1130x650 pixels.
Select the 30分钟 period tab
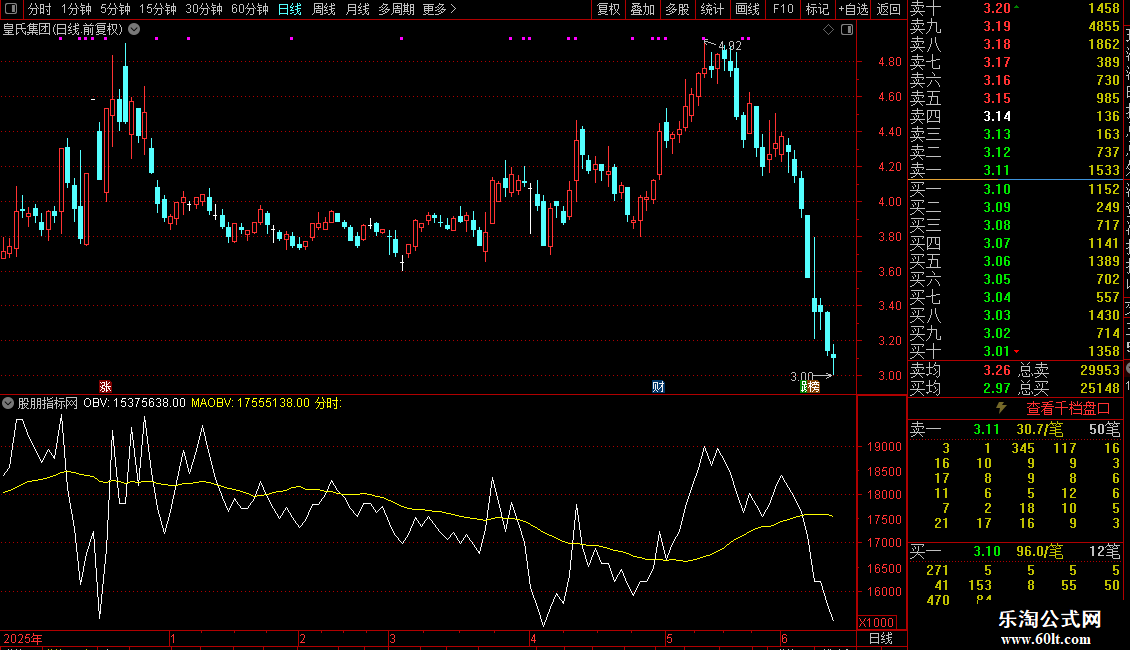click(204, 9)
